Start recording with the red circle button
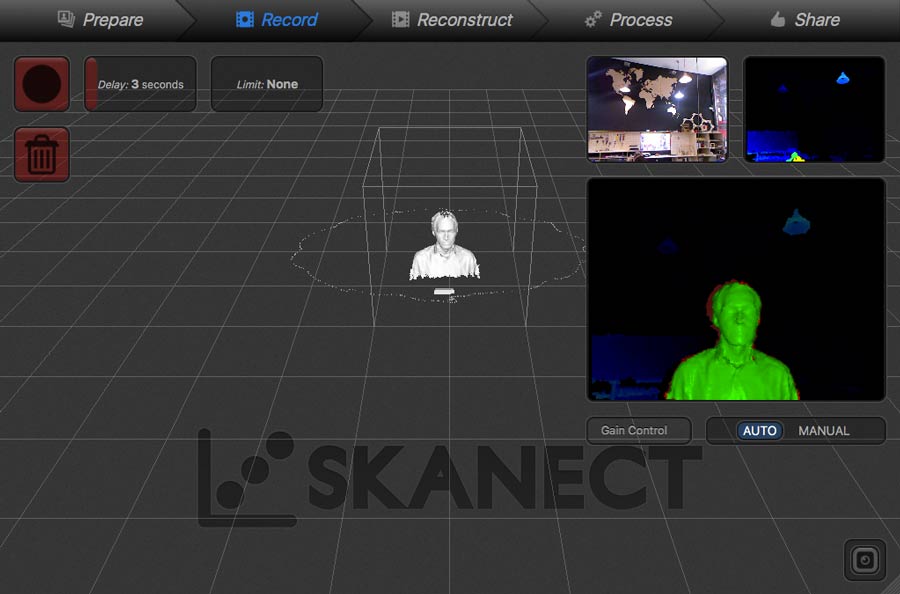Screen dimensions: 900x594 (42, 84)
